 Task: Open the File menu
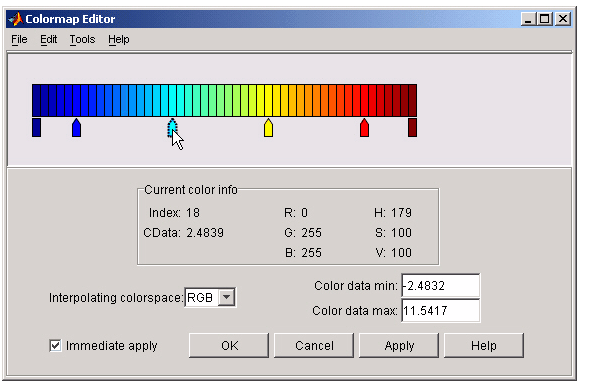coord(19,39)
